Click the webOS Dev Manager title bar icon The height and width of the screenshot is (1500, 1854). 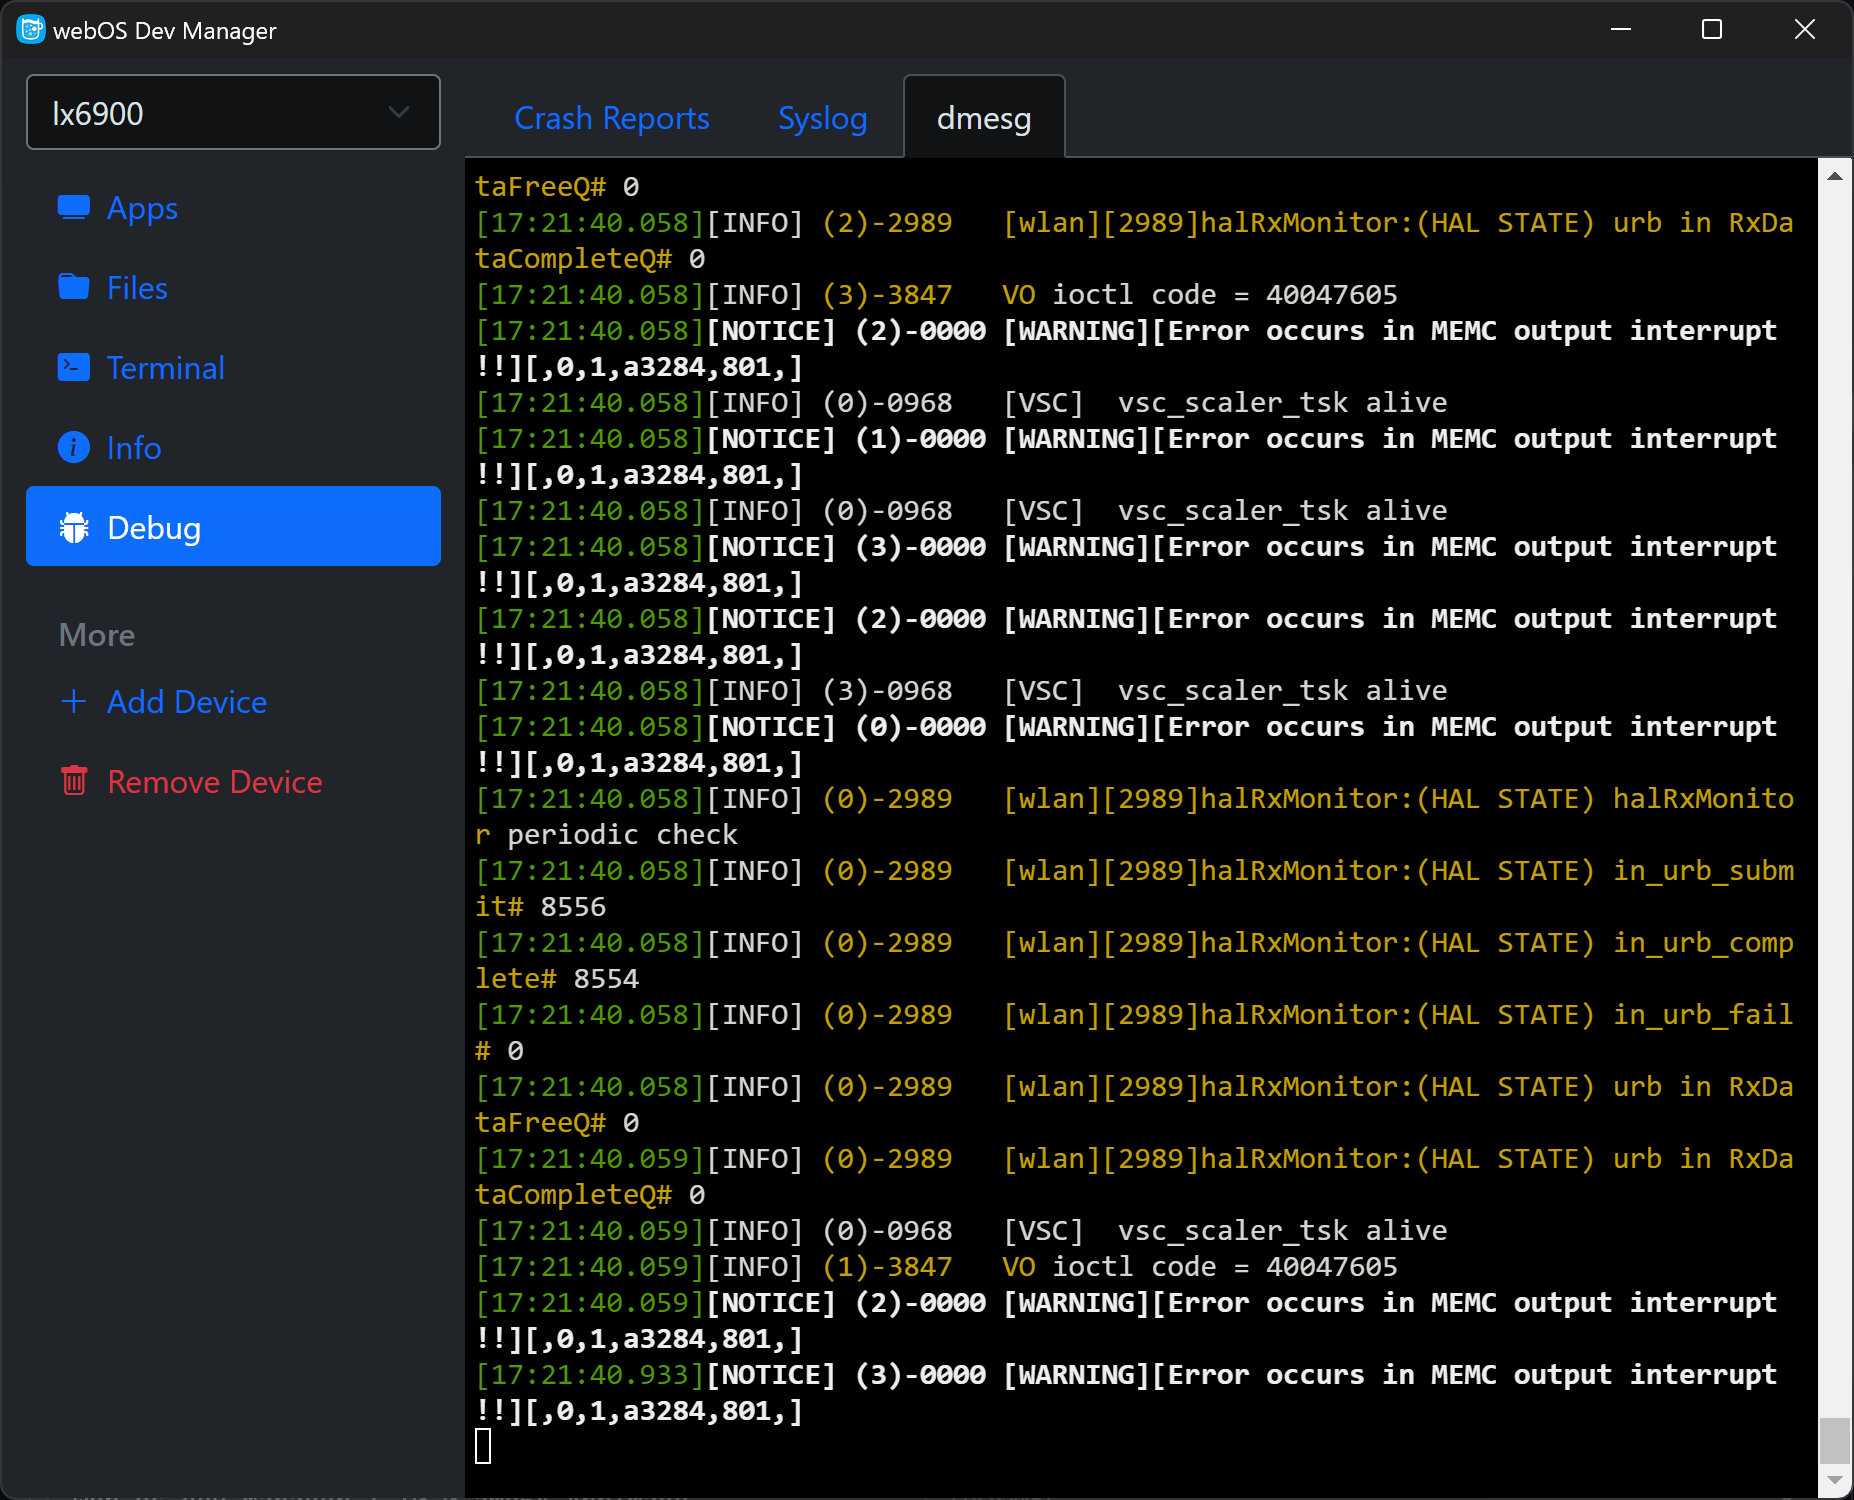30,30
